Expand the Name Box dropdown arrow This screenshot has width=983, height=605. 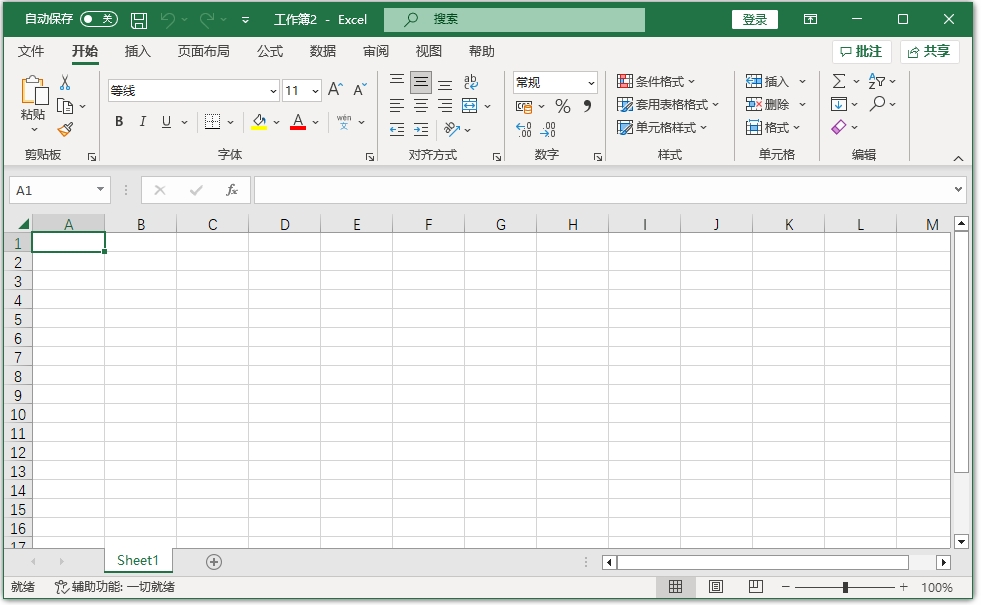click(x=100, y=189)
